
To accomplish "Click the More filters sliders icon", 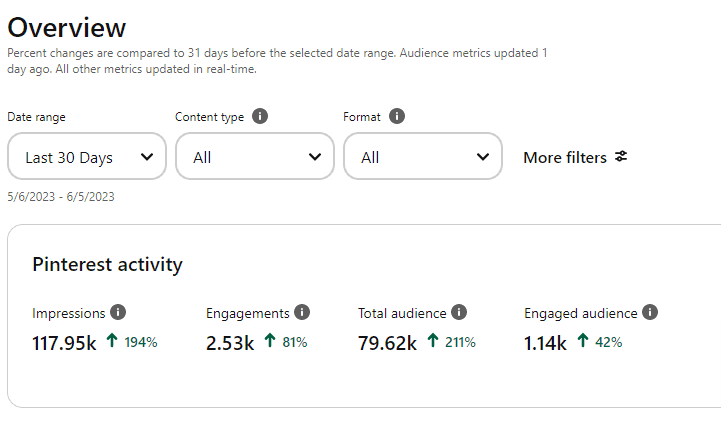I will point(621,157).
